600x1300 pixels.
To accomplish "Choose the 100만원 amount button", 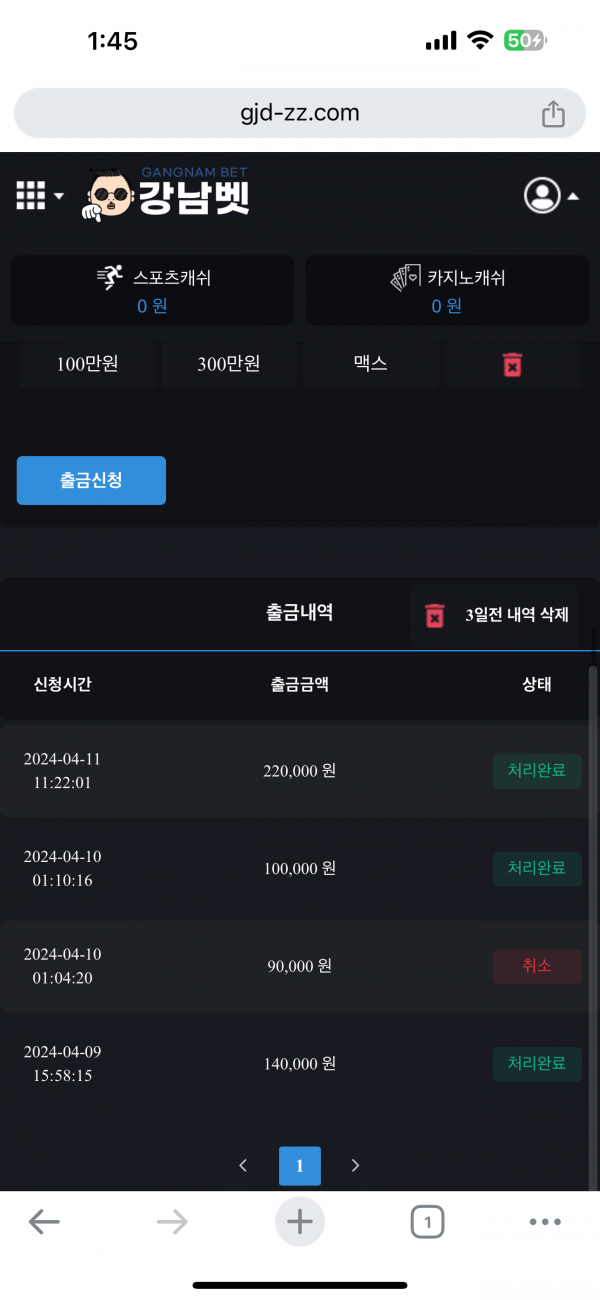I will point(88,365).
